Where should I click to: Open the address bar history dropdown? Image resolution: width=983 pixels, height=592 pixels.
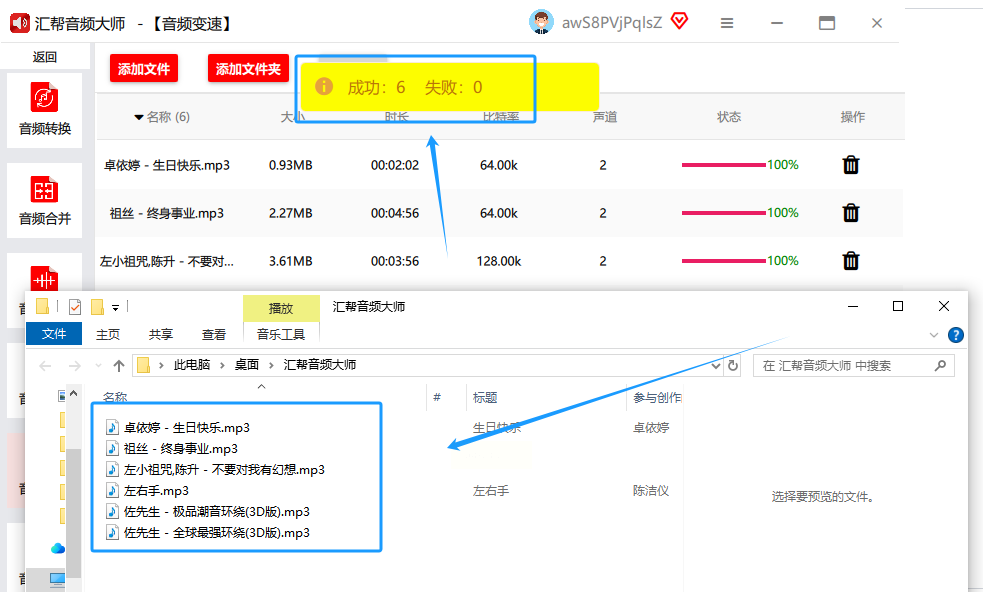pos(716,366)
